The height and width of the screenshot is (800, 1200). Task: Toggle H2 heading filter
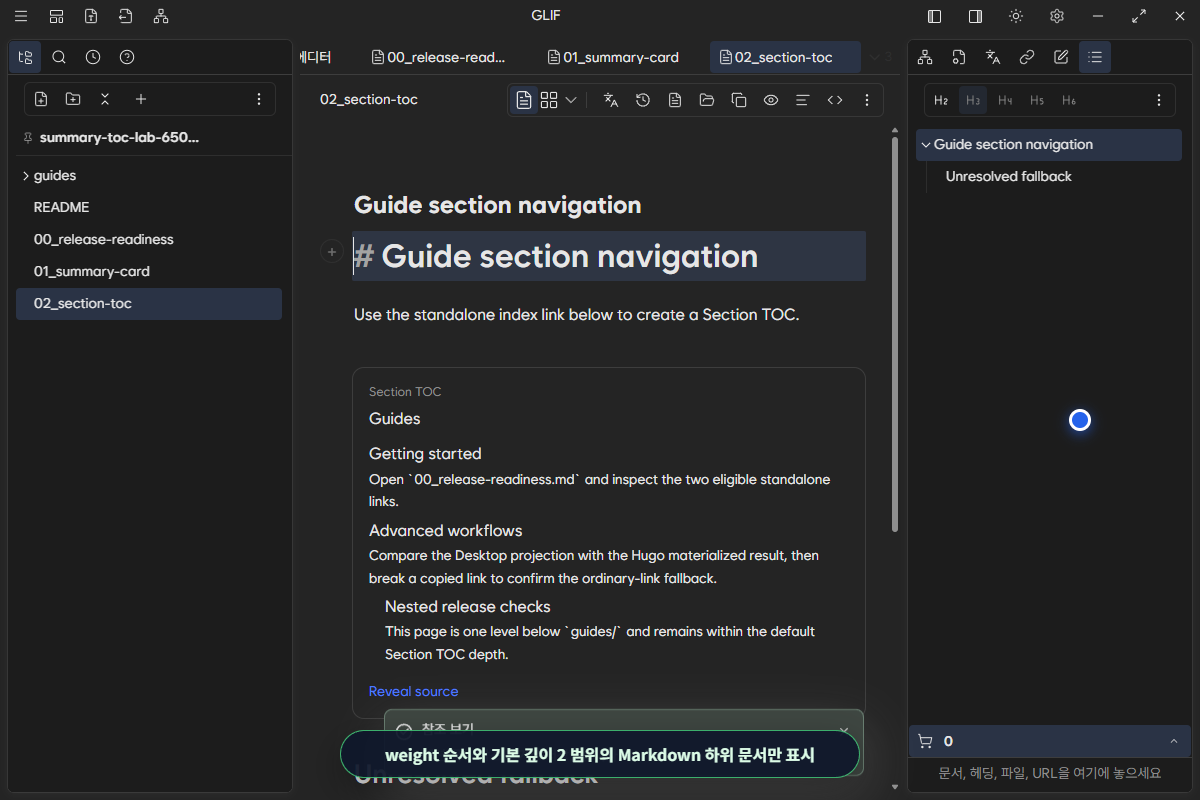coord(941,100)
